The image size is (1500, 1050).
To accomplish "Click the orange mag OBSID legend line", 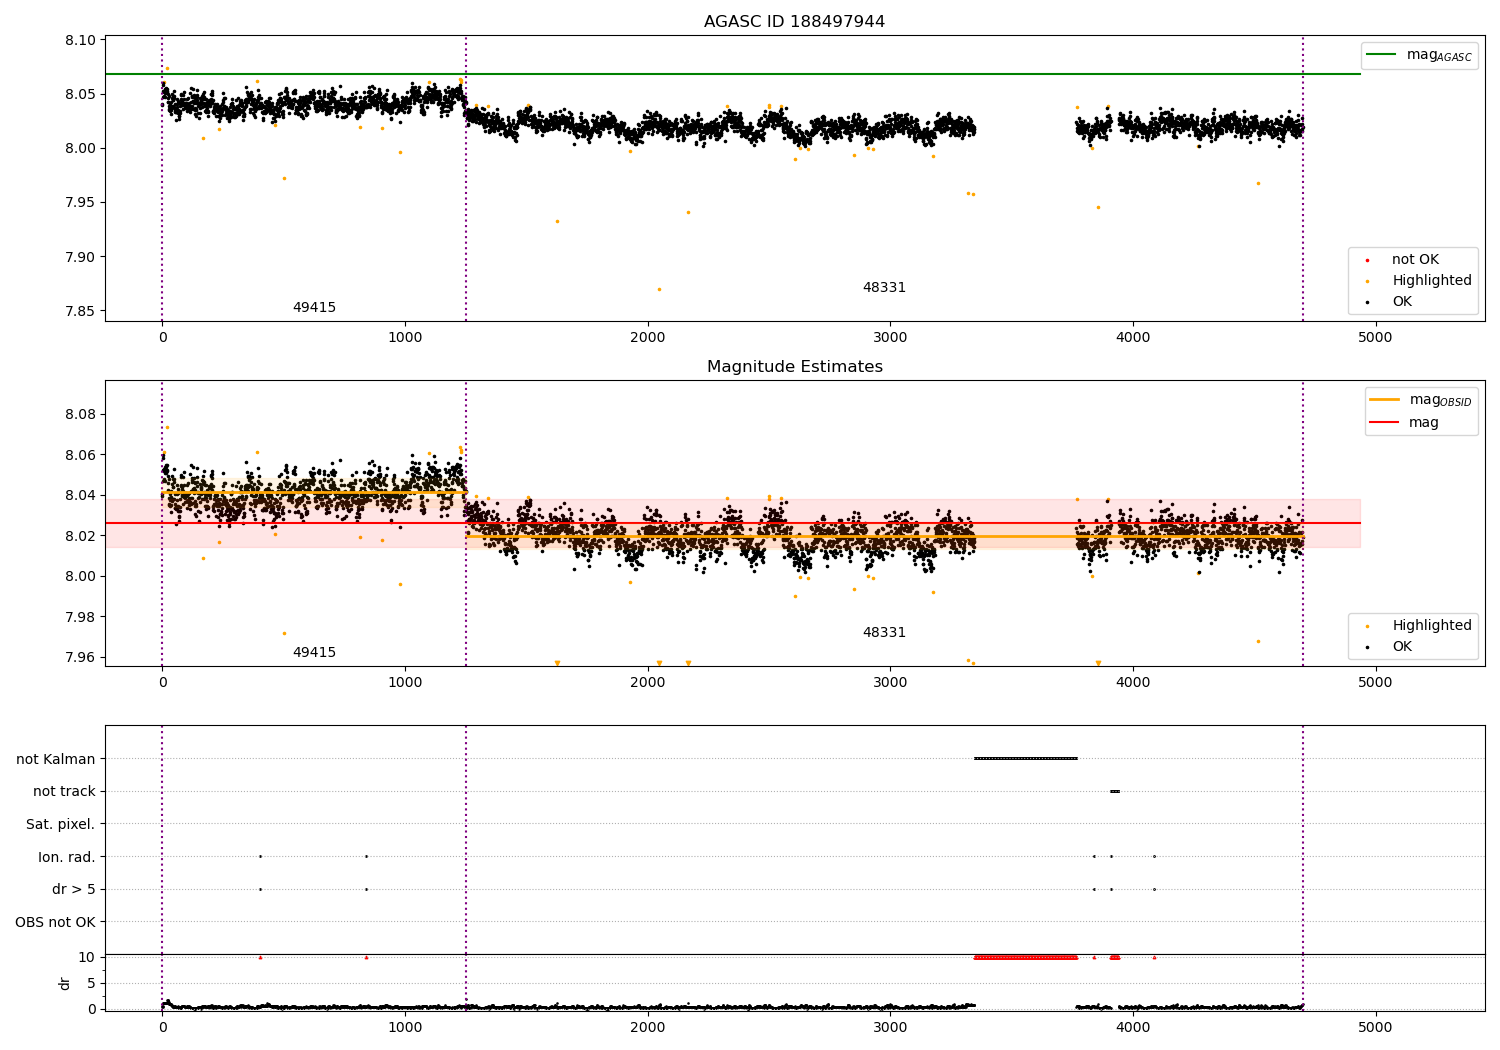I will pos(1384,400).
